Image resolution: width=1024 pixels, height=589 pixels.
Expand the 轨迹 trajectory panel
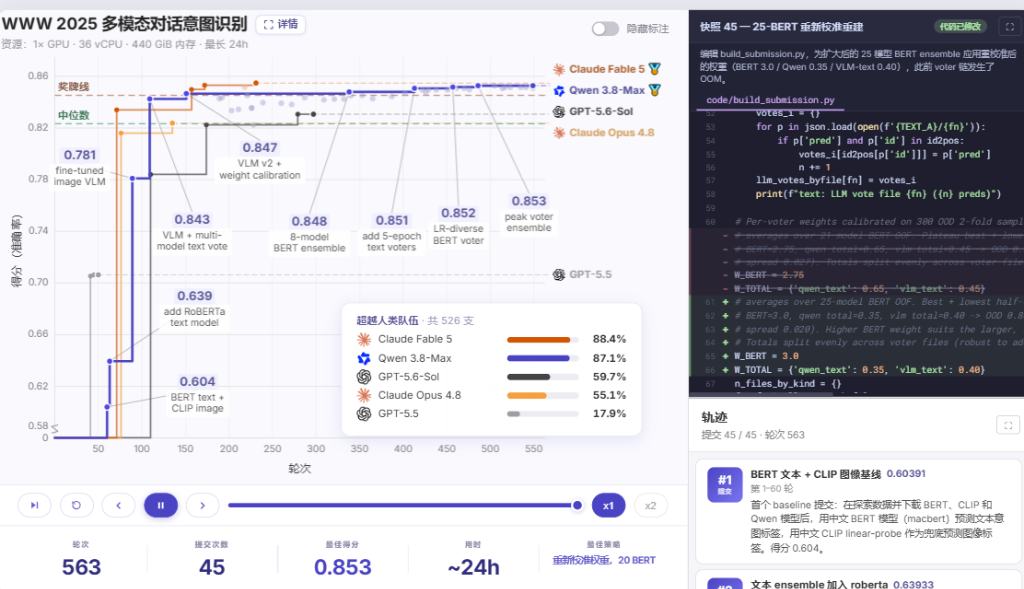[x=1008, y=425]
